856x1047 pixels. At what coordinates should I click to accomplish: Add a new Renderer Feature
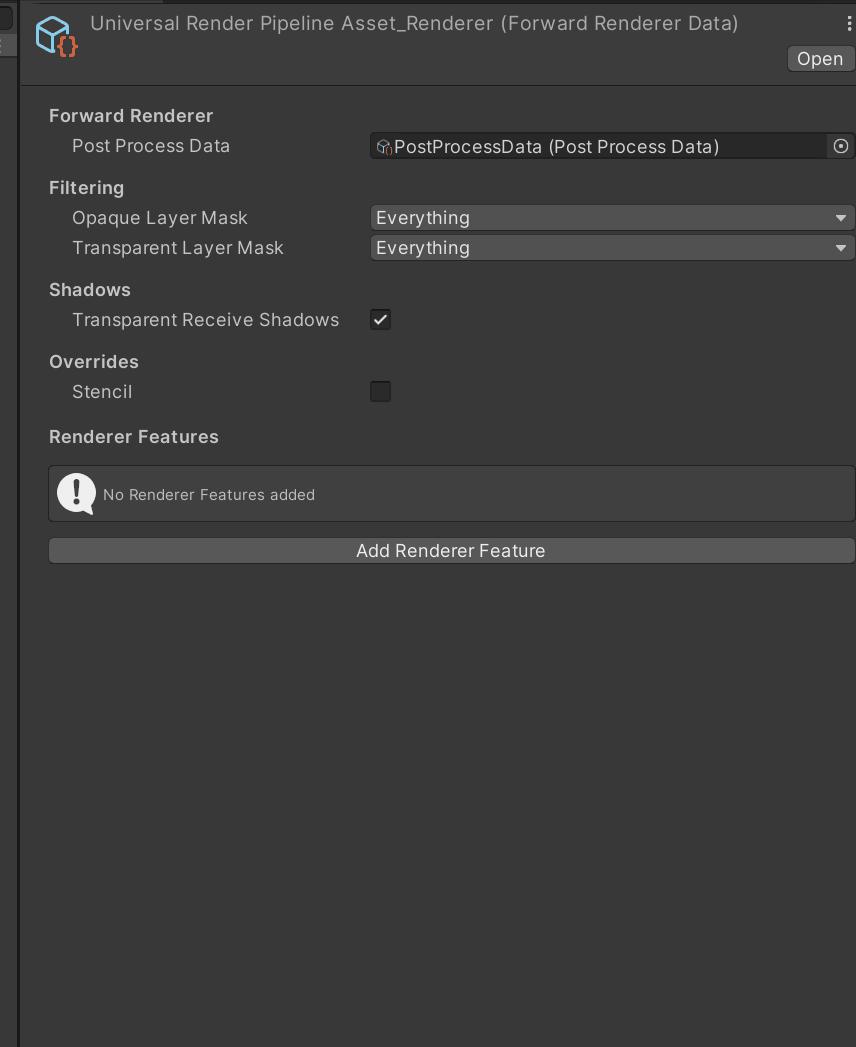pos(451,550)
